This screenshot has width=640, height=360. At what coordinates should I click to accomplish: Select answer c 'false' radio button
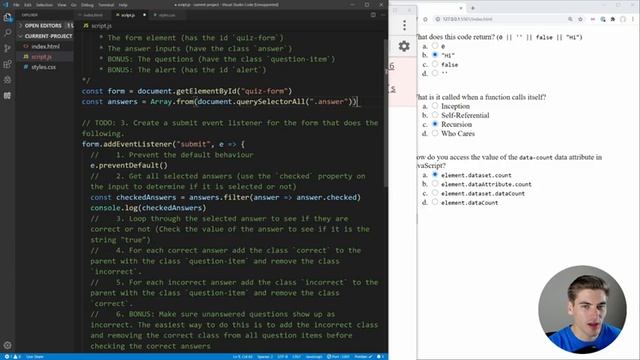tap(435, 64)
